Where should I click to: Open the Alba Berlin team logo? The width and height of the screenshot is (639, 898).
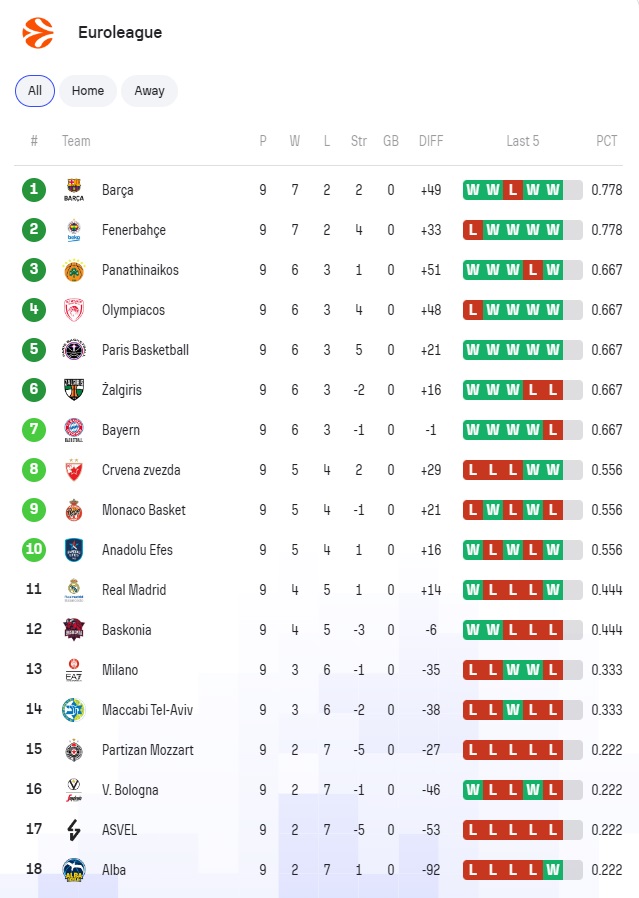click(x=74, y=869)
